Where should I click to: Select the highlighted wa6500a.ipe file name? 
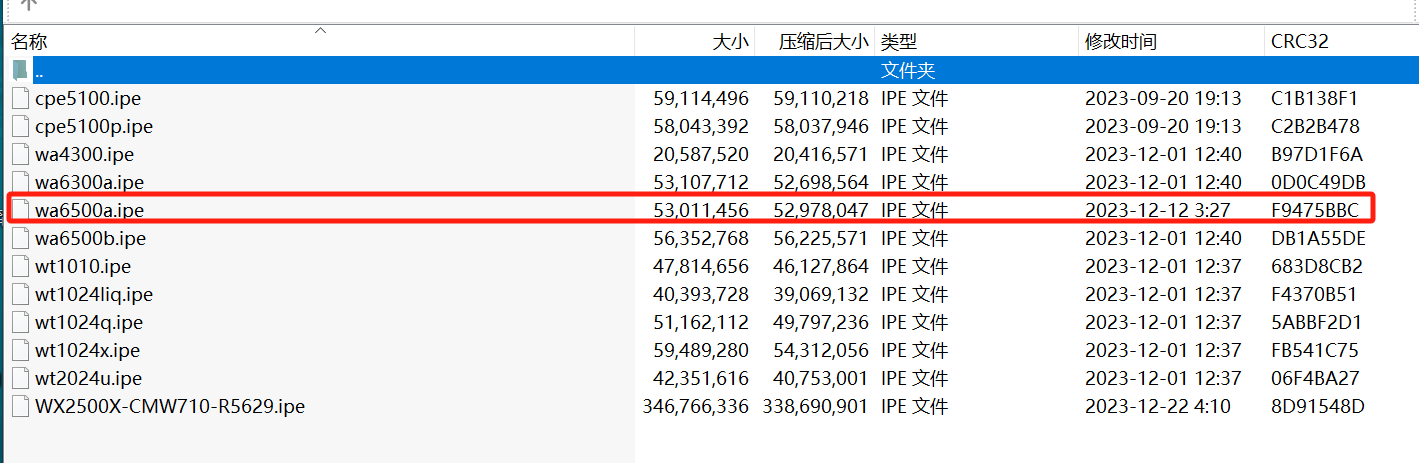pos(90,211)
